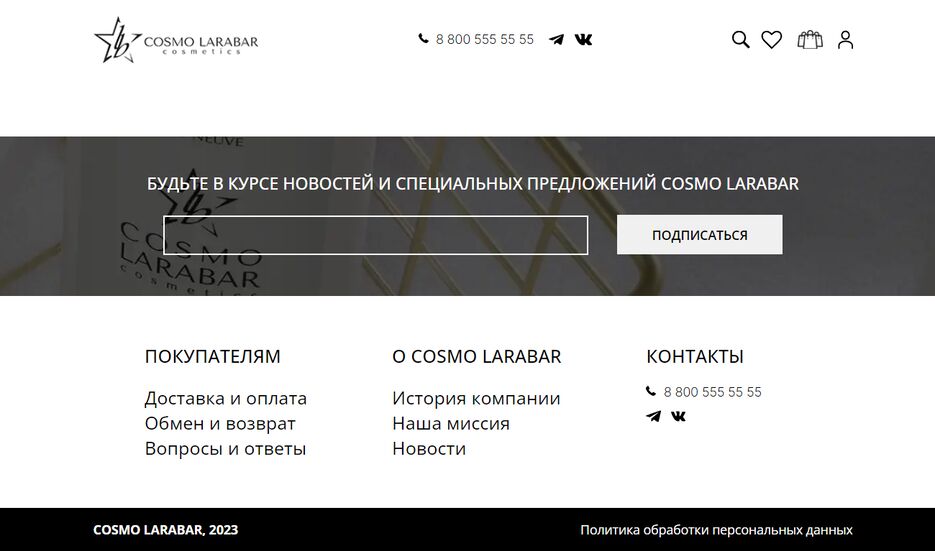Go to Обмен и возврат page
The height and width of the screenshot is (551, 935).
(x=220, y=423)
